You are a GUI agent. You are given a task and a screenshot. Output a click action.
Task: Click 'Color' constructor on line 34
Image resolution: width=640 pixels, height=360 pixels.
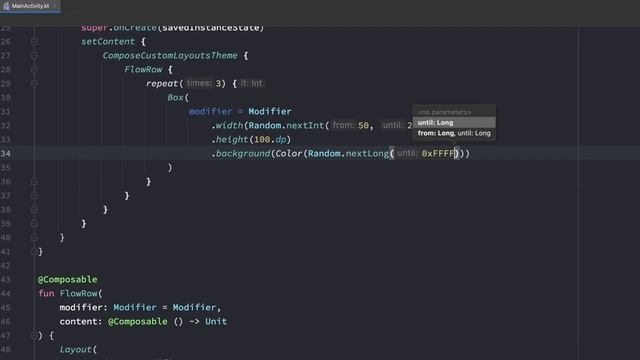289,153
